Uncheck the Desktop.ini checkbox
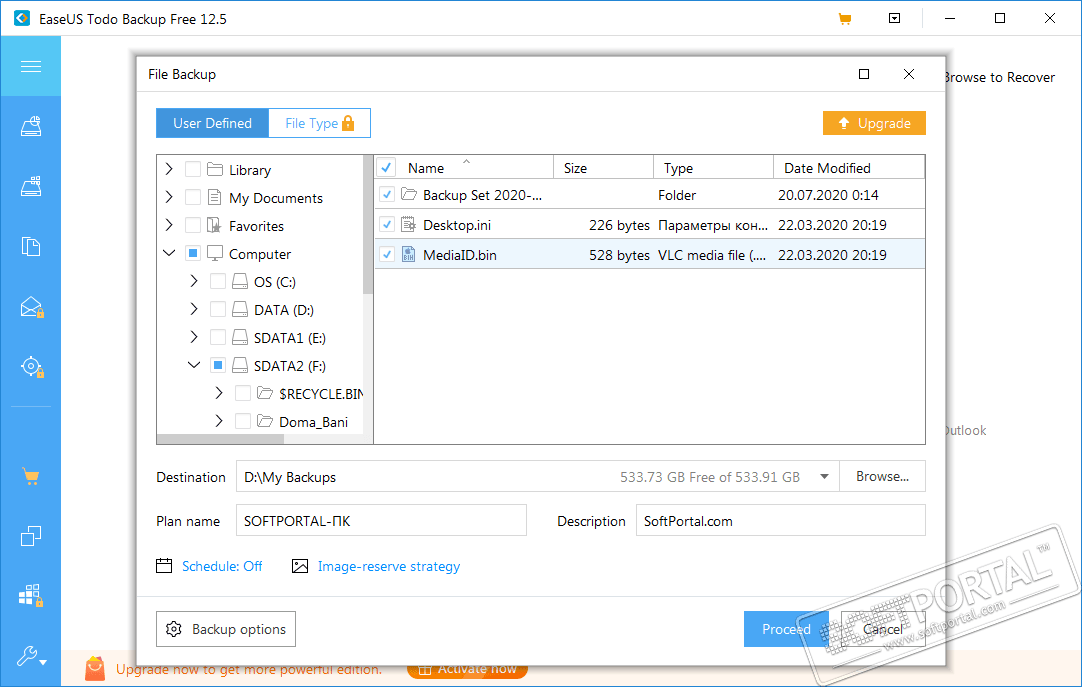The image size is (1082, 687). pos(387,225)
